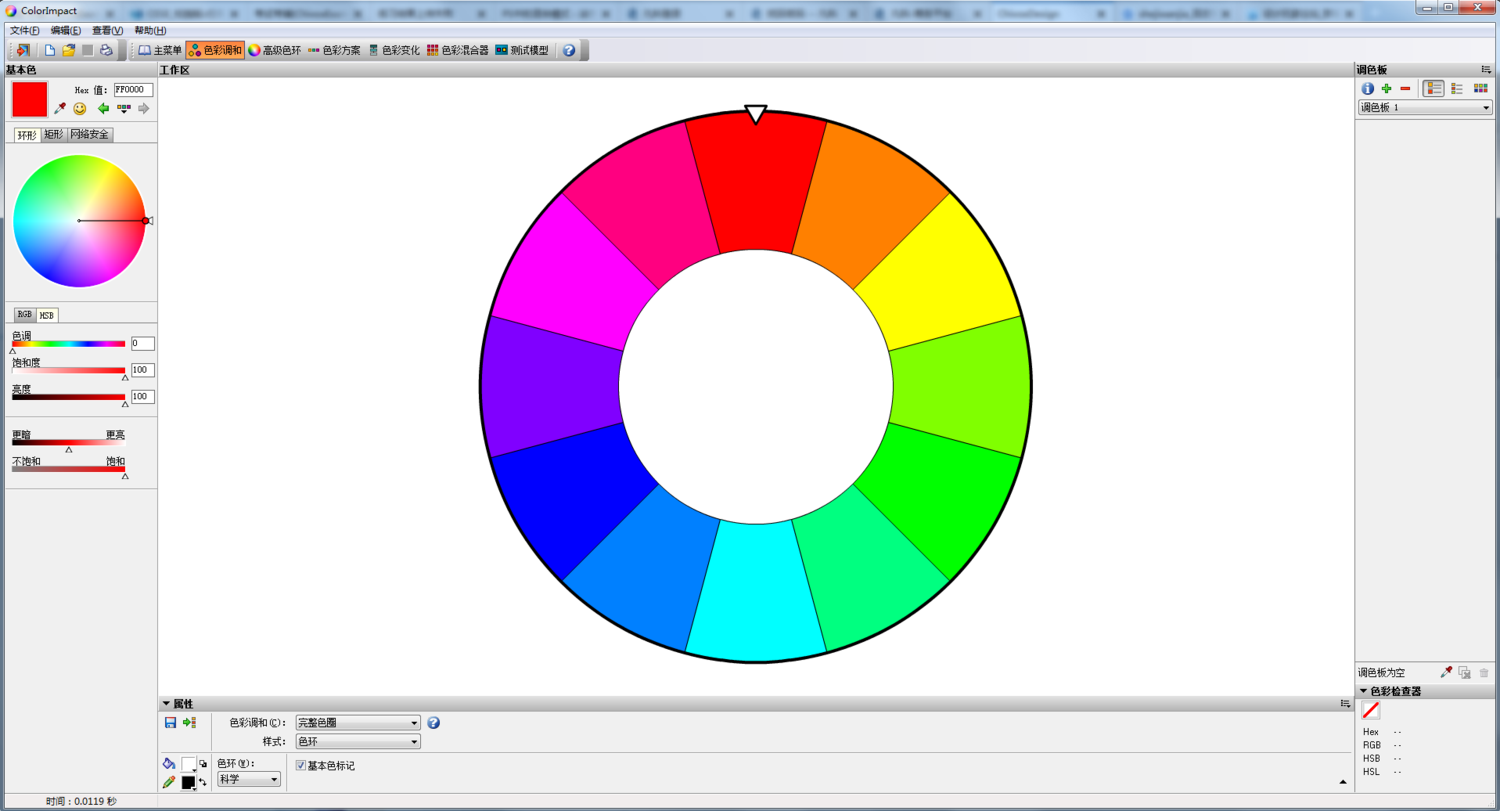Click the red minus icon in 调色板 panel

1405,89
